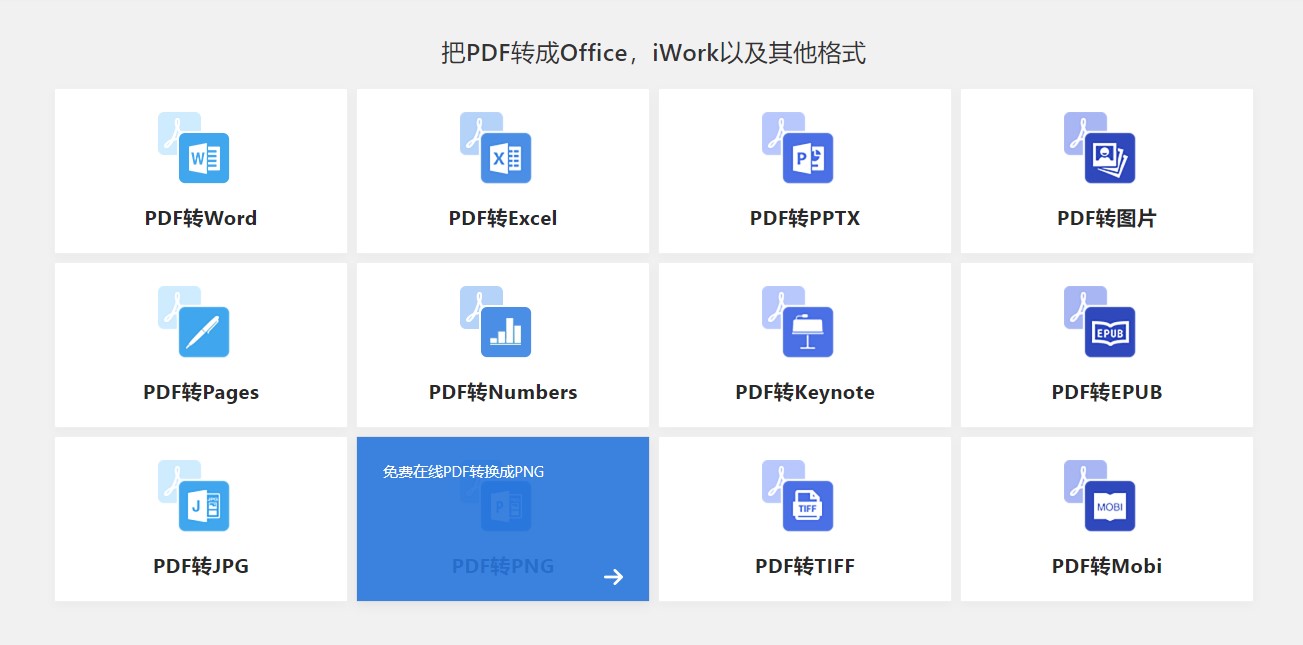Click the PDF to Mobi icon
The height and width of the screenshot is (645, 1303).
click(1100, 496)
